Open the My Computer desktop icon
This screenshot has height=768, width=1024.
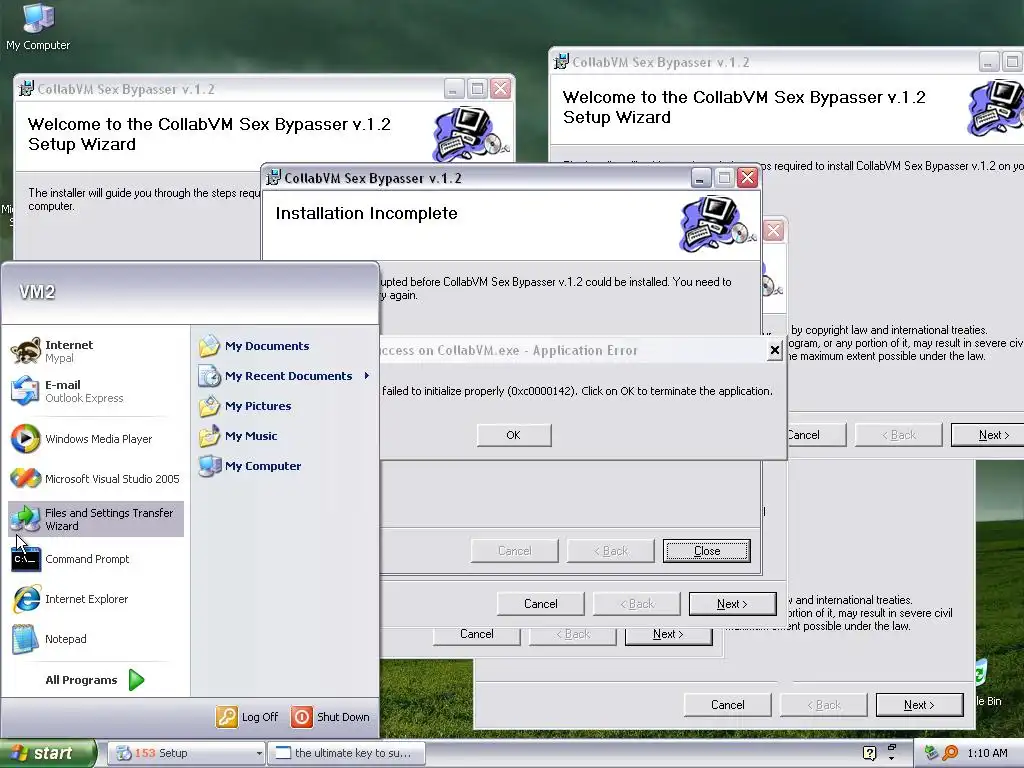point(38,26)
